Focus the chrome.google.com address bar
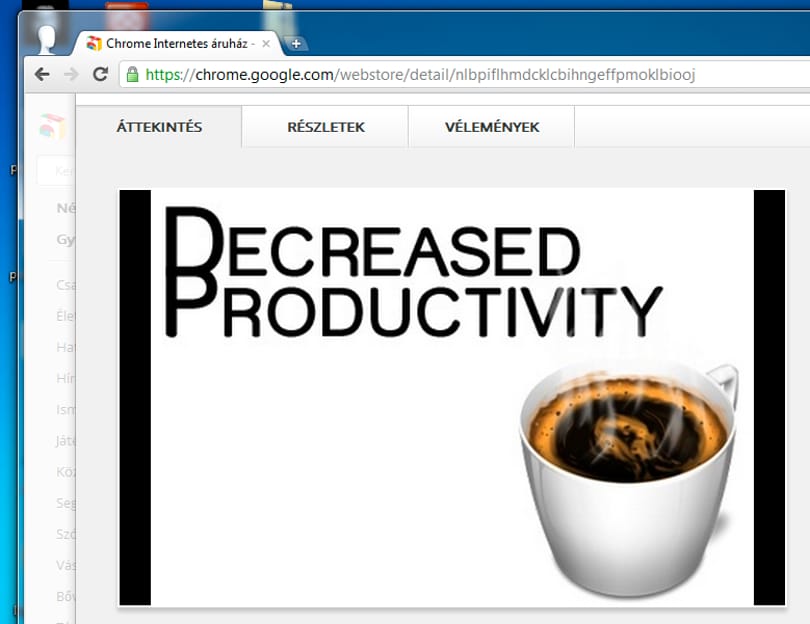Screen dimensions: 810x624 465,74
